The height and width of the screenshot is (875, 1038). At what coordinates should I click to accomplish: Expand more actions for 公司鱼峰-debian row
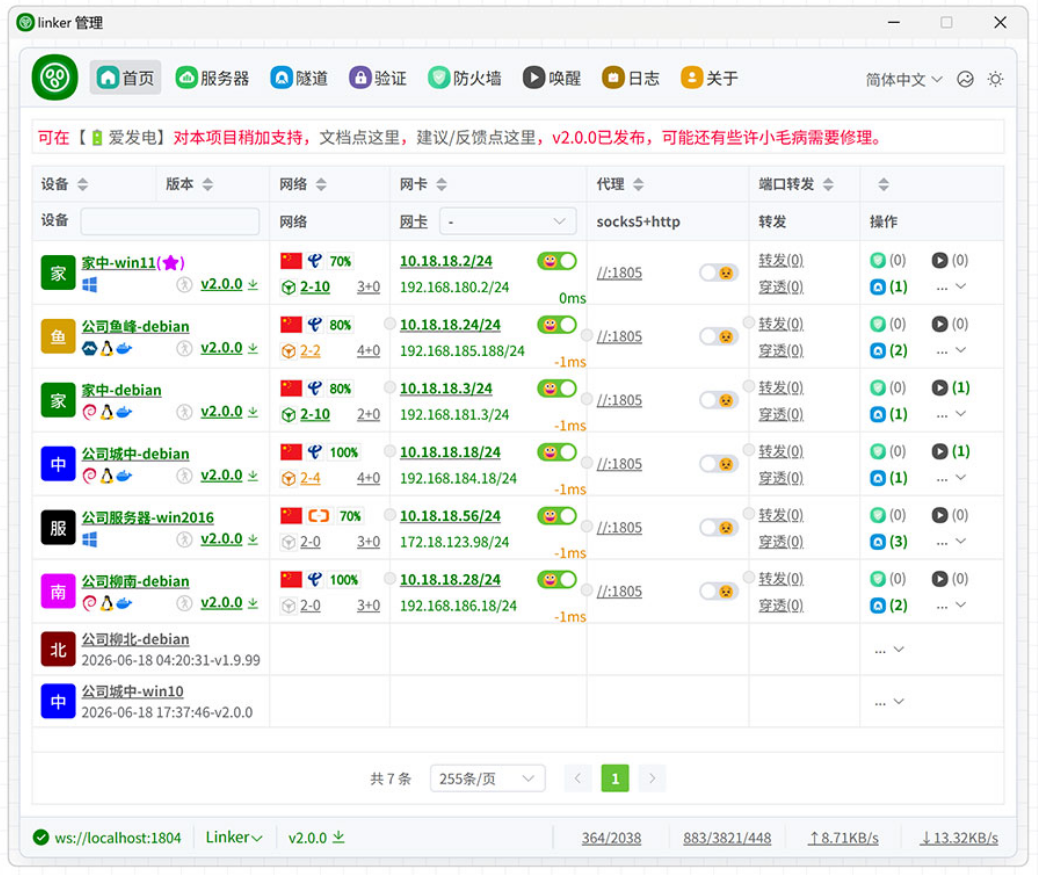pyautogui.click(x=951, y=351)
